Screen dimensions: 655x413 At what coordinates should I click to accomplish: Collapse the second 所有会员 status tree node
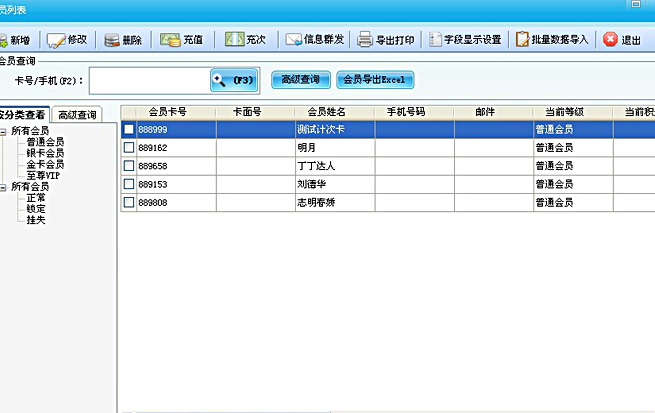pyautogui.click(x=4, y=187)
